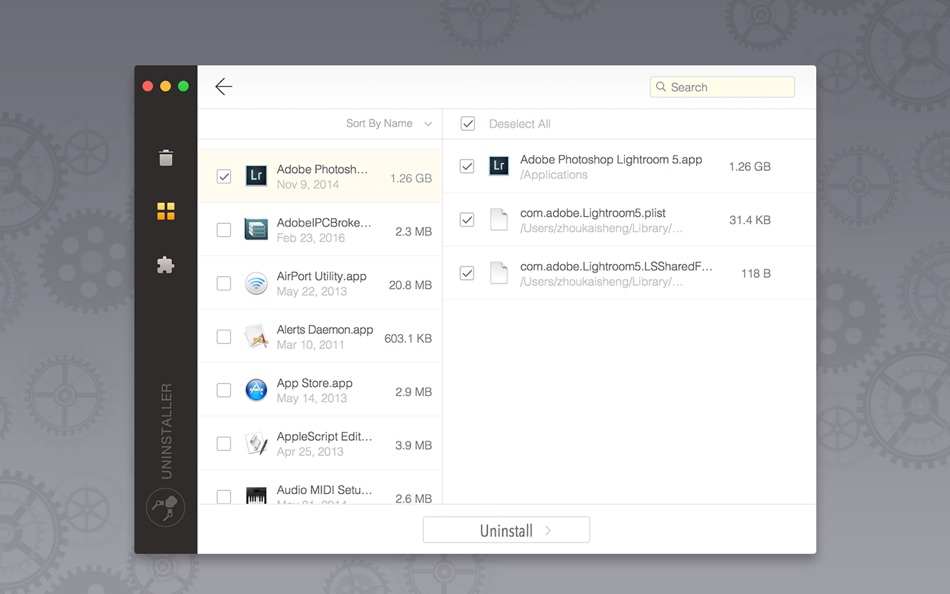The height and width of the screenshot is (594, 950).
Task: Click the AirPort Utility Wi-Fi icon
Action: [x=256, y=283]
